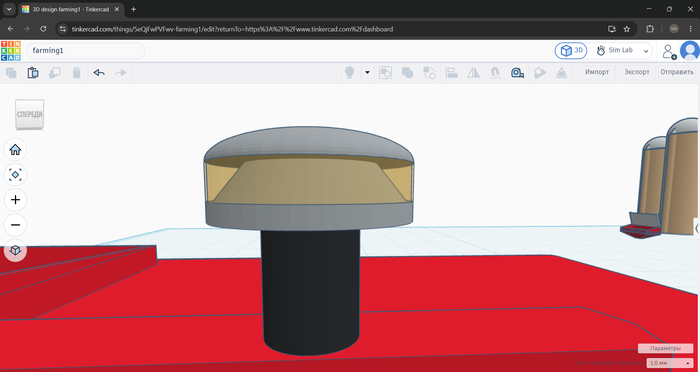Click the Fit all in view button
Viewport: 700px width, 372px height.
coord(15,175)
